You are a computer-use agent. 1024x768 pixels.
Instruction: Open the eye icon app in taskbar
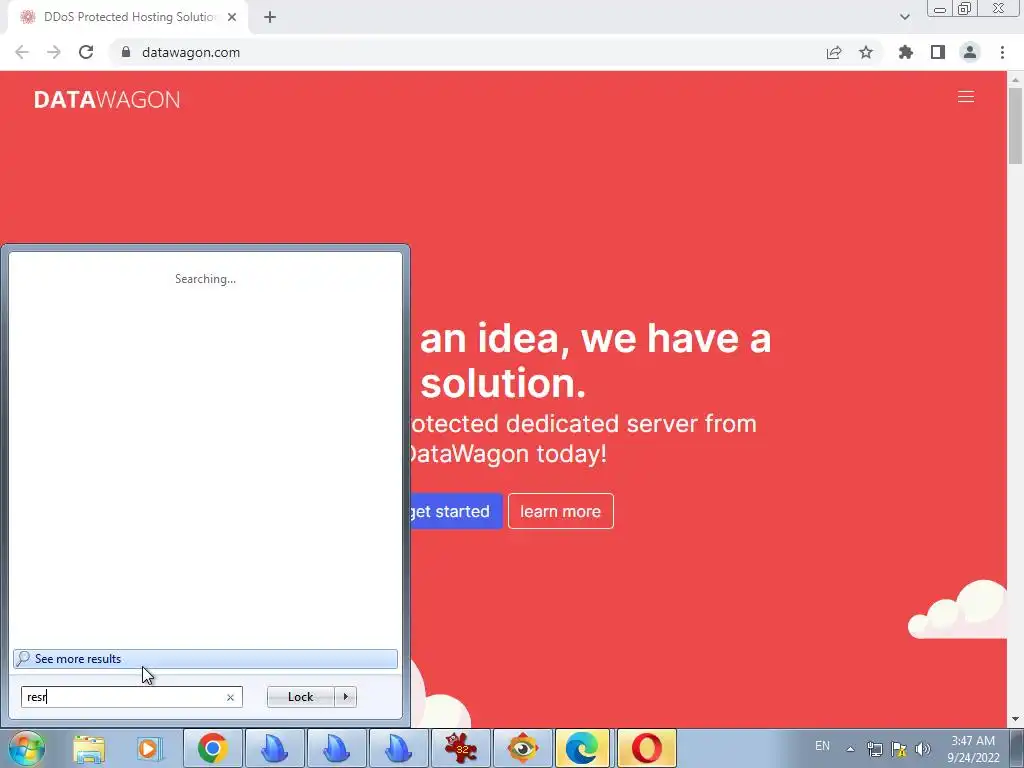522,748
